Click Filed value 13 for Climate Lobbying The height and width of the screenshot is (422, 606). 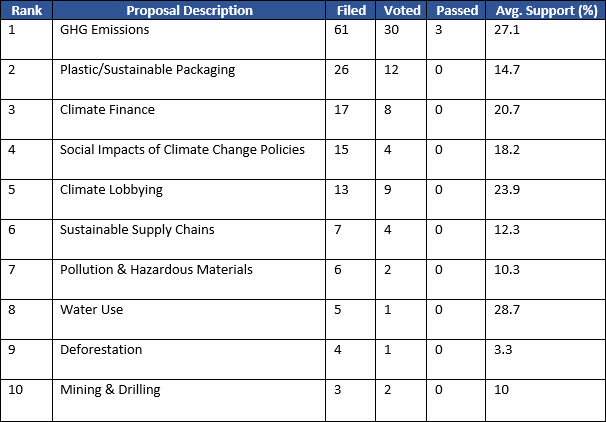[x=341, y=190]
